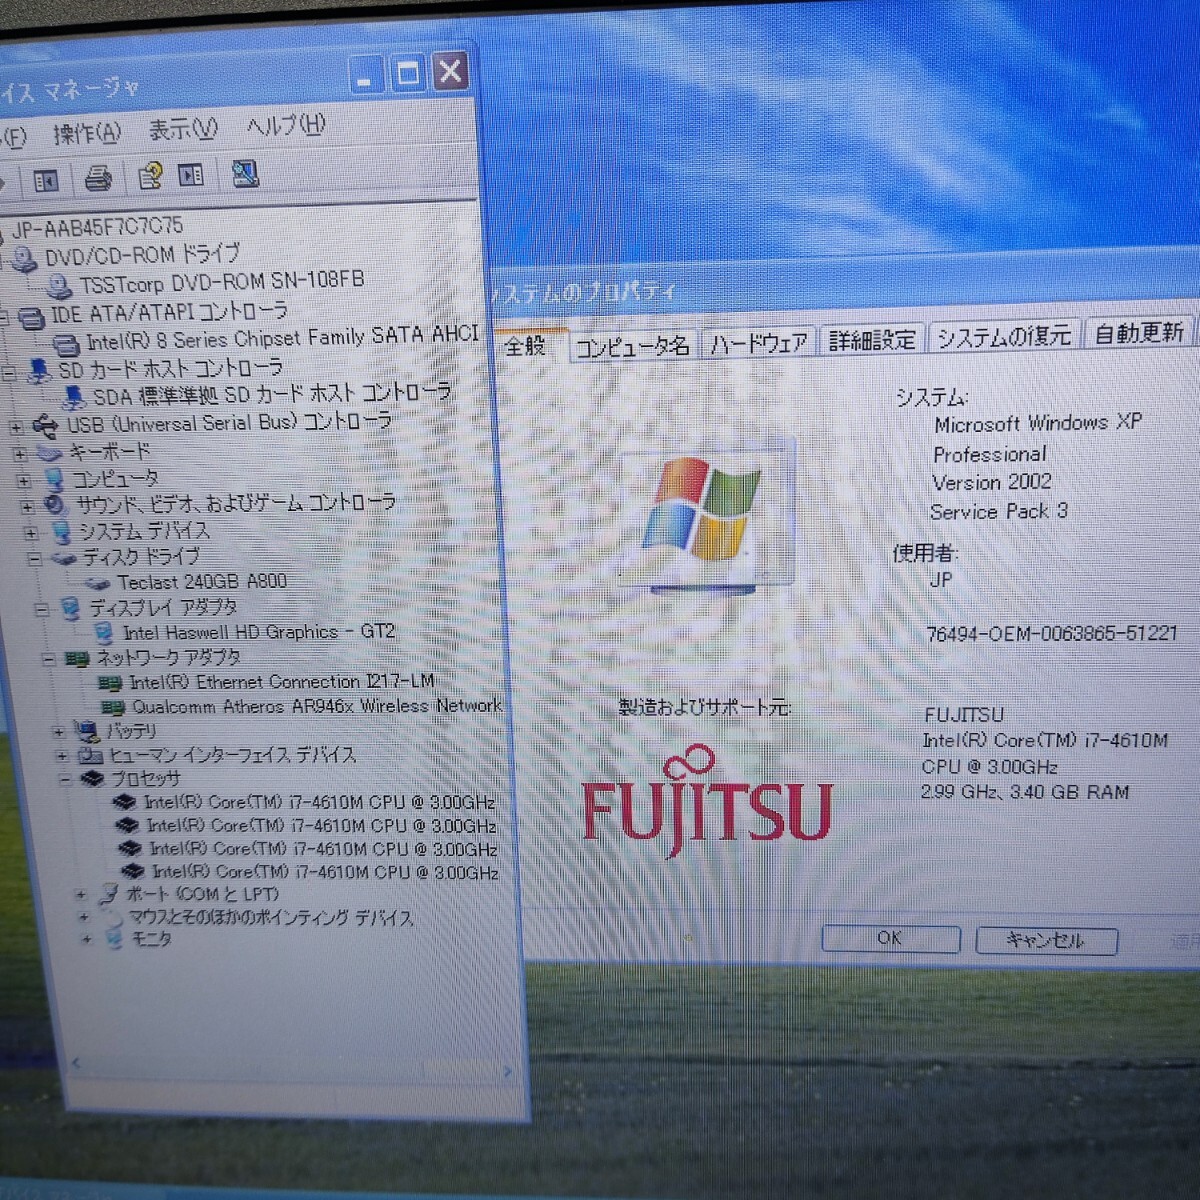Select the TSSTcorp DVD-ROM SN-108FB device icon
Image resolution: width=1200 pixels, height=1200 pixels.
pyautogui.click(x=59, y=287)
